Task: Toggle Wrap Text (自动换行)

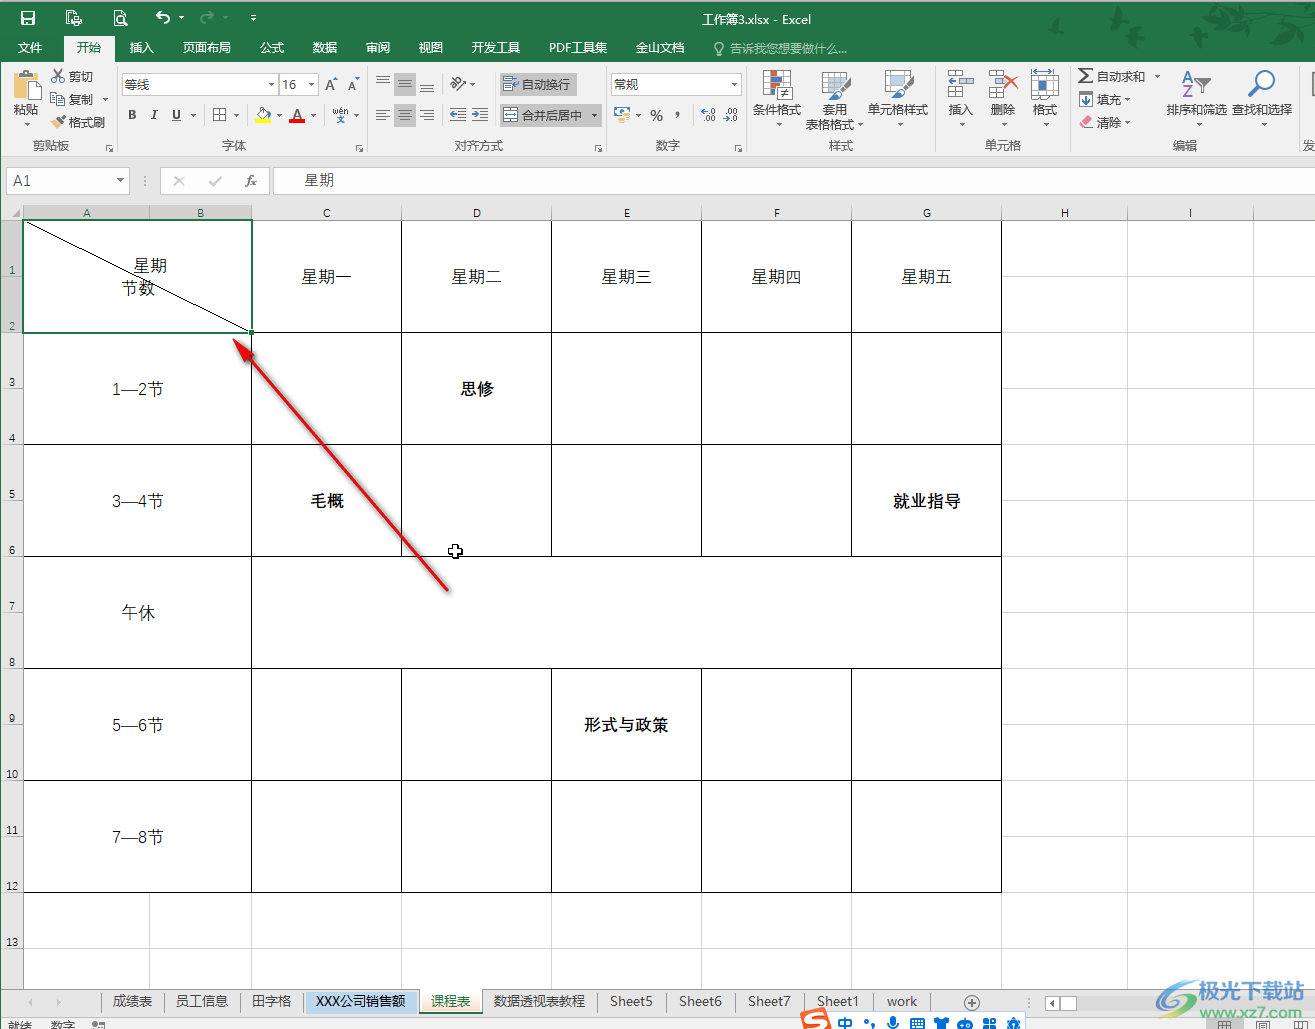Action: click(x=538, y=84)
